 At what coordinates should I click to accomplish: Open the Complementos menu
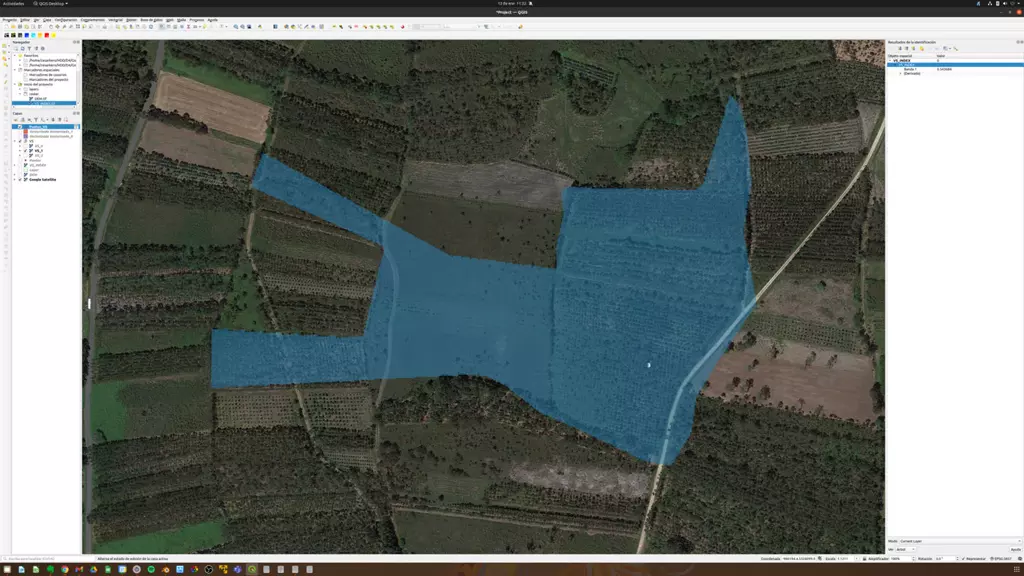coord(93,20)
